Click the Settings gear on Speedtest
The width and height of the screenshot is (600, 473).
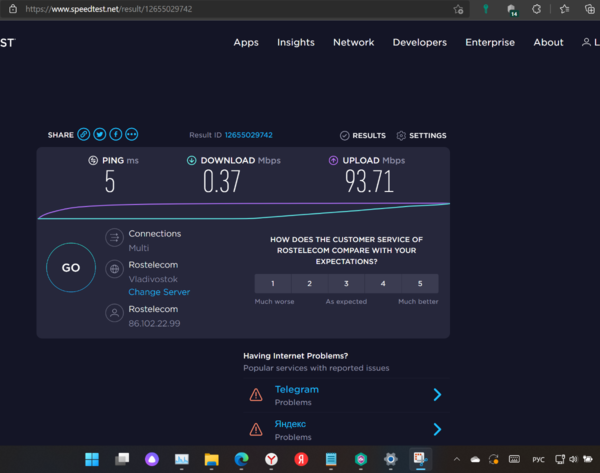click(x=421, y=136)
